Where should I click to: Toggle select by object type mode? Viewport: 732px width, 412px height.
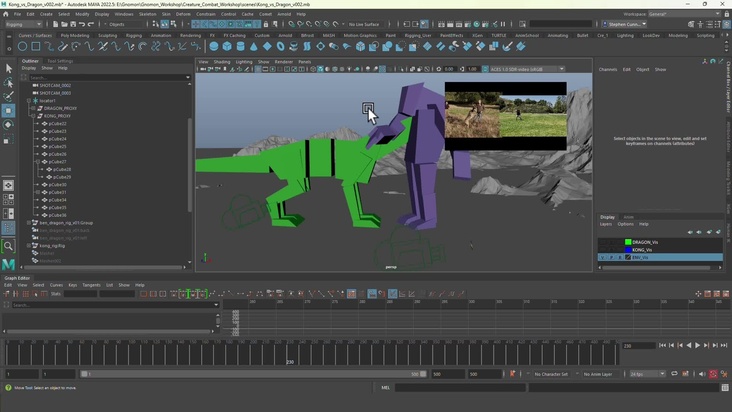tap(164, 24)
